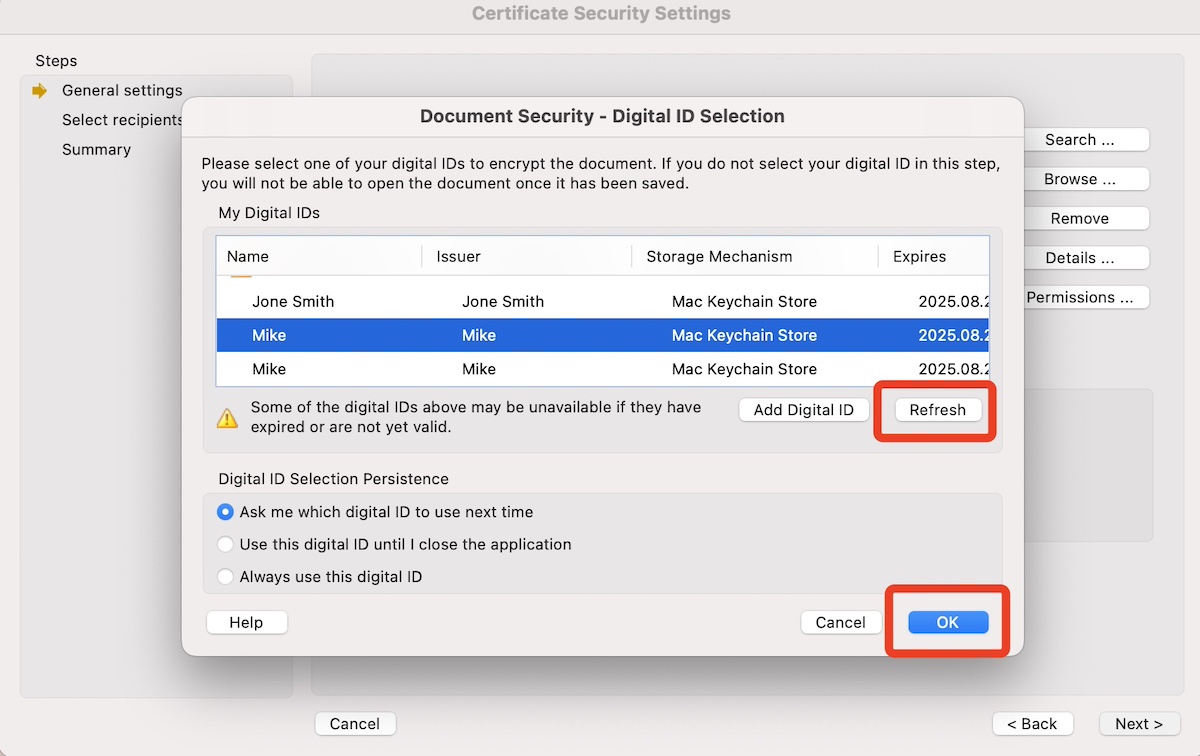The width and height of the screenshot is (1200, 756).
Task: Click the Select recipients step
Action: coord(121,119)
